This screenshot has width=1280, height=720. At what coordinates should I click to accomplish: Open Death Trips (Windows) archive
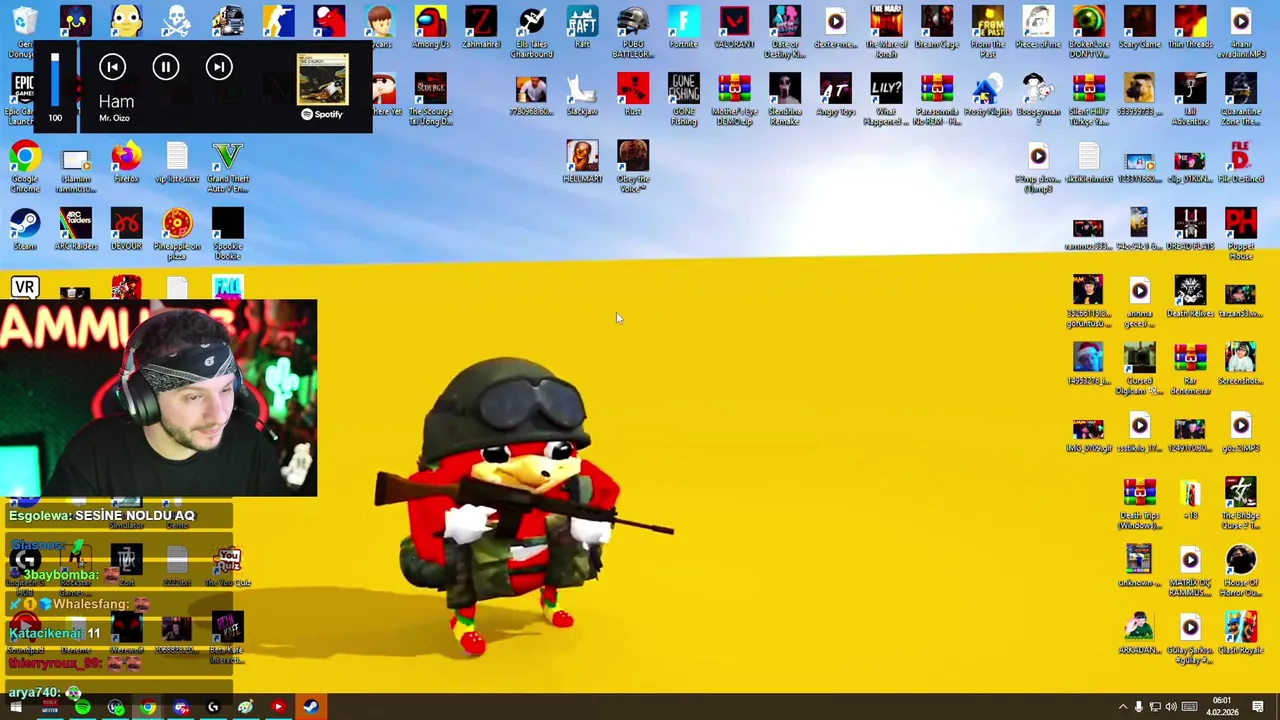(x=1139, y=502)
